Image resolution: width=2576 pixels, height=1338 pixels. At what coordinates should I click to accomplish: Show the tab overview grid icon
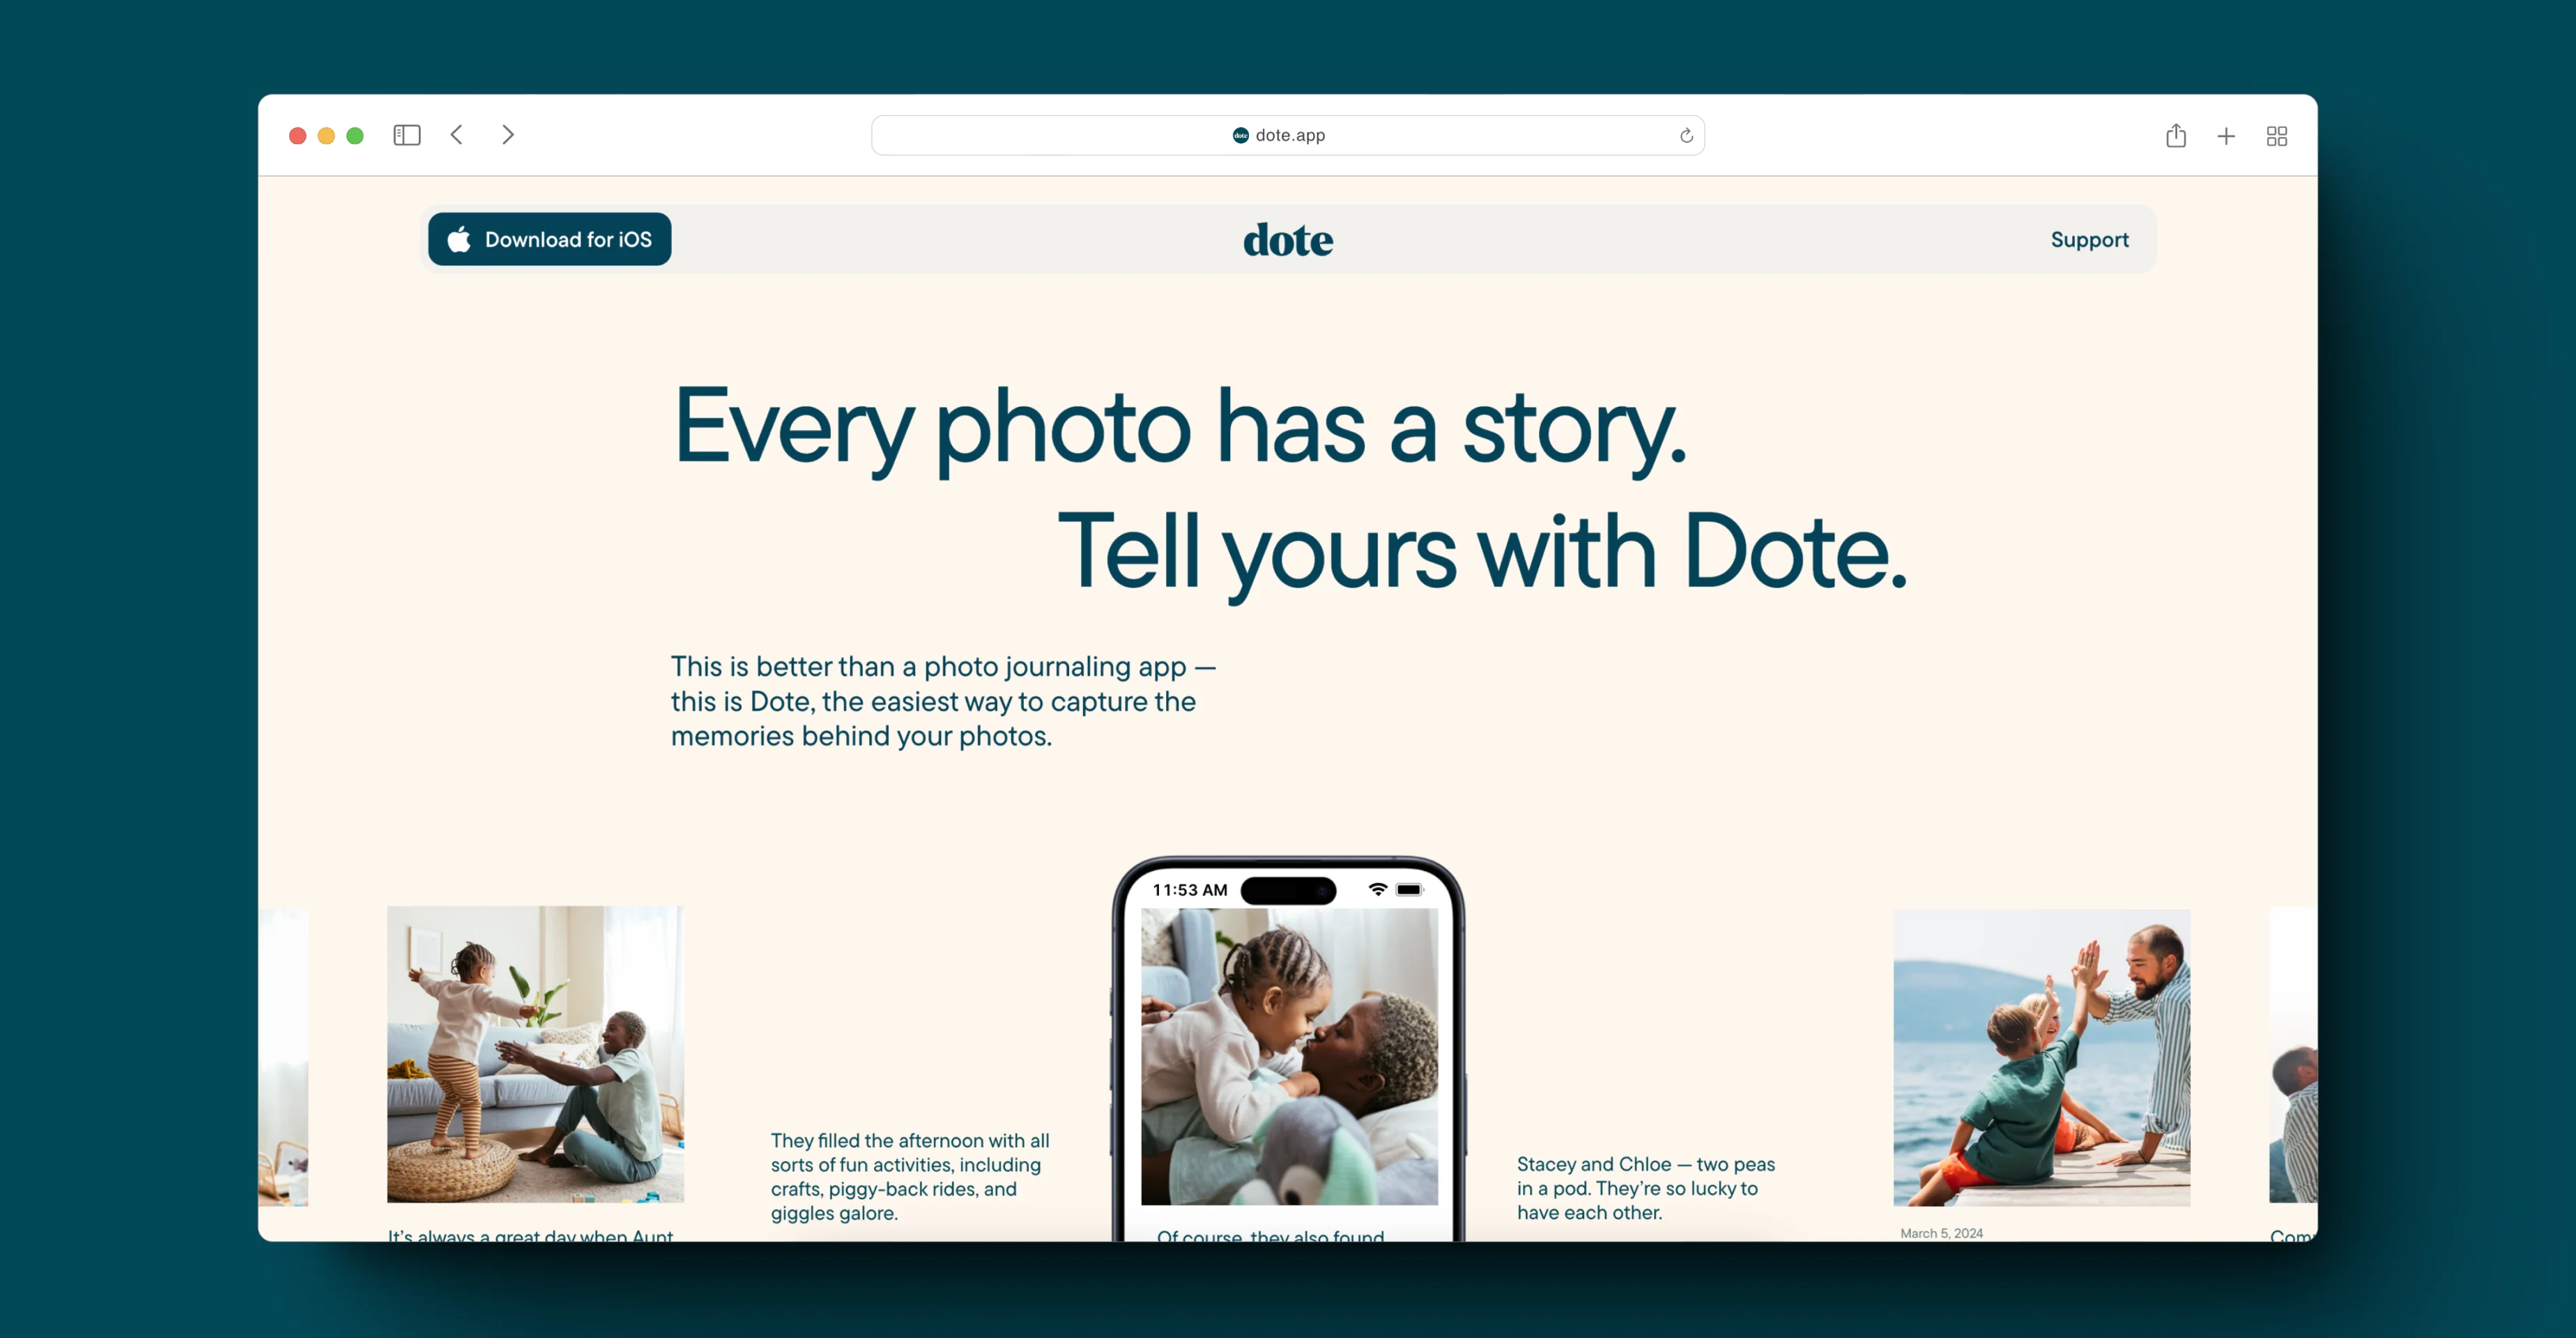[x=2277, y=136]
